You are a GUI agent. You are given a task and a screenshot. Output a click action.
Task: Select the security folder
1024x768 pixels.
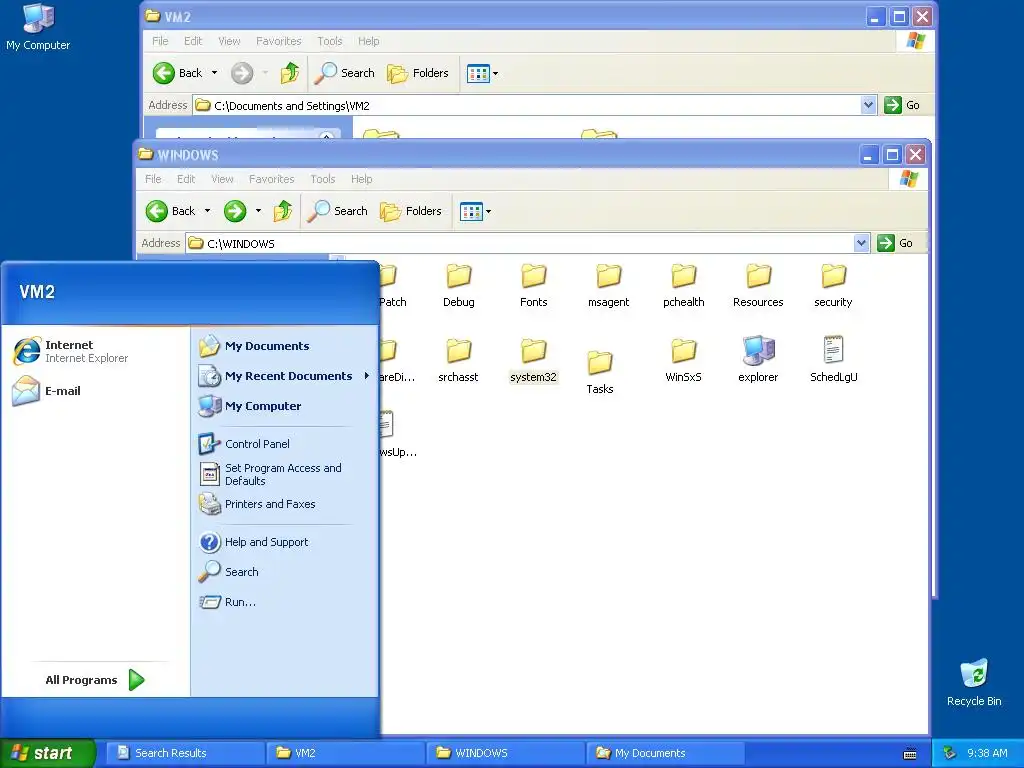pyautogui.click(x=833, y=285)
